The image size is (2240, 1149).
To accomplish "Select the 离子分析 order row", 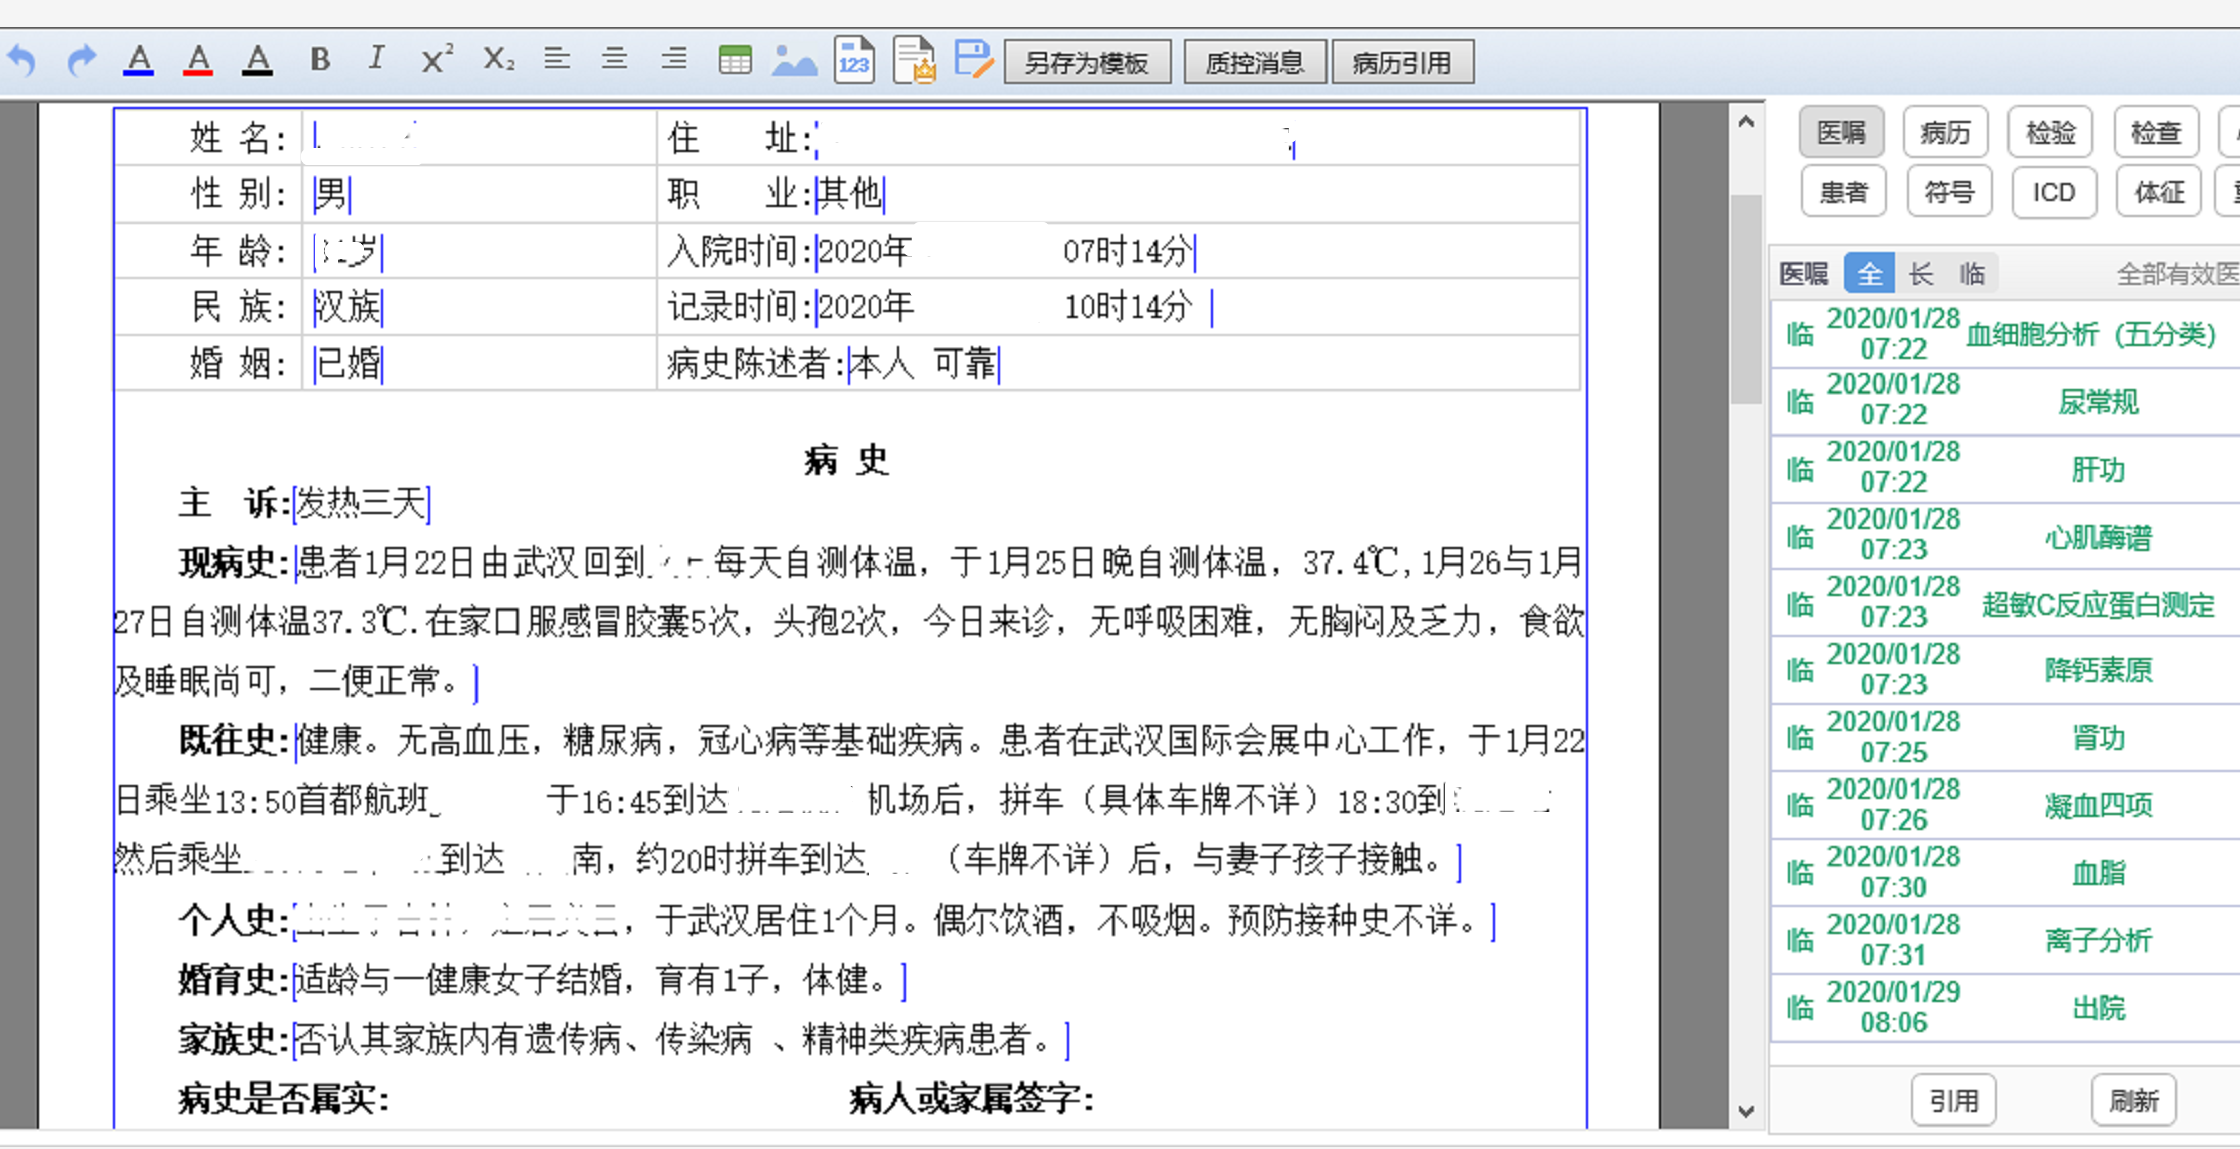I will pyautogui.click(x=2005, y=940).
